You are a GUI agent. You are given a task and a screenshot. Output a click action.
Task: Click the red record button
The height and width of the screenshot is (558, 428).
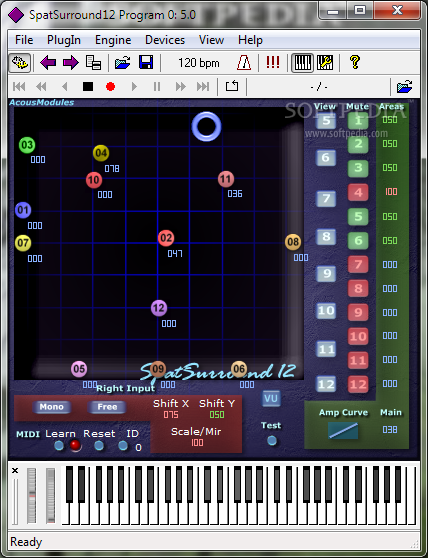pyautogui.click(x=111, y=86)
